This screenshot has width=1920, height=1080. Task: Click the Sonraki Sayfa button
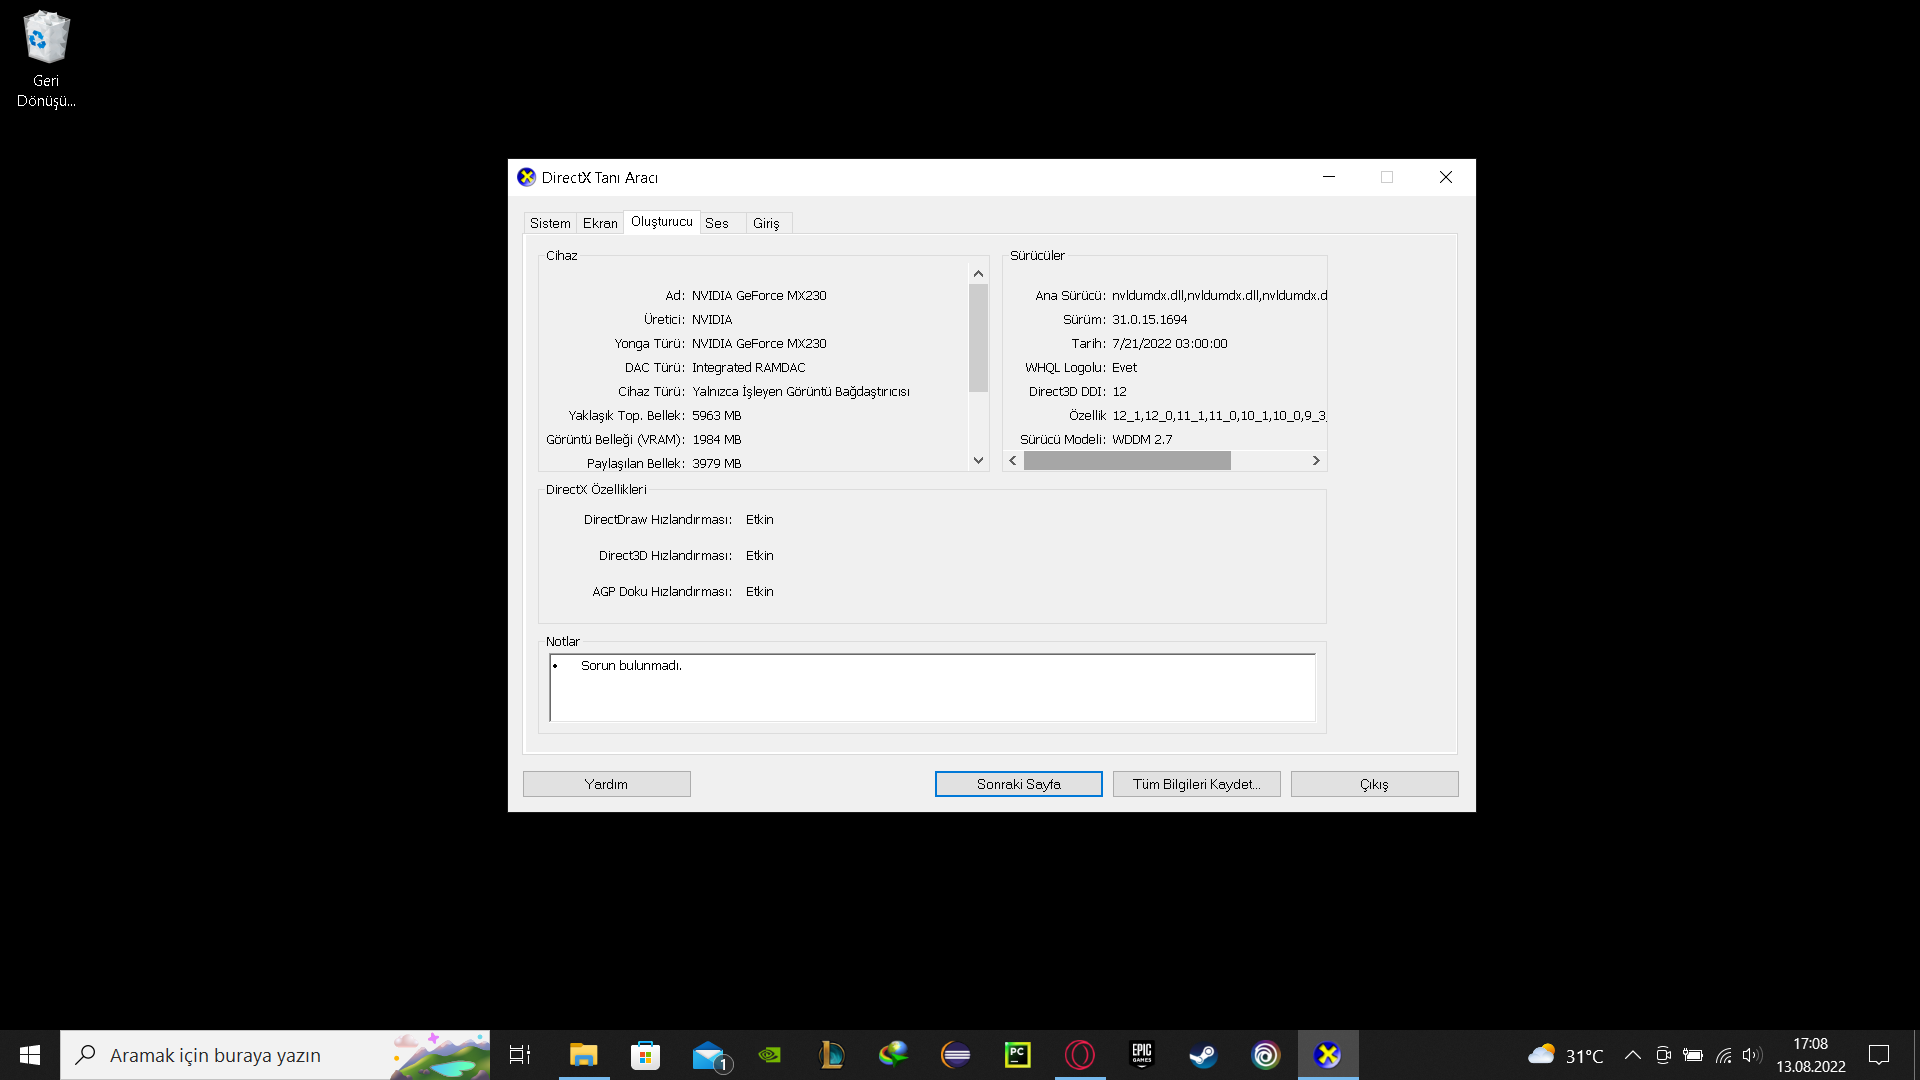pyautogui.click(x=1018, y=784)
